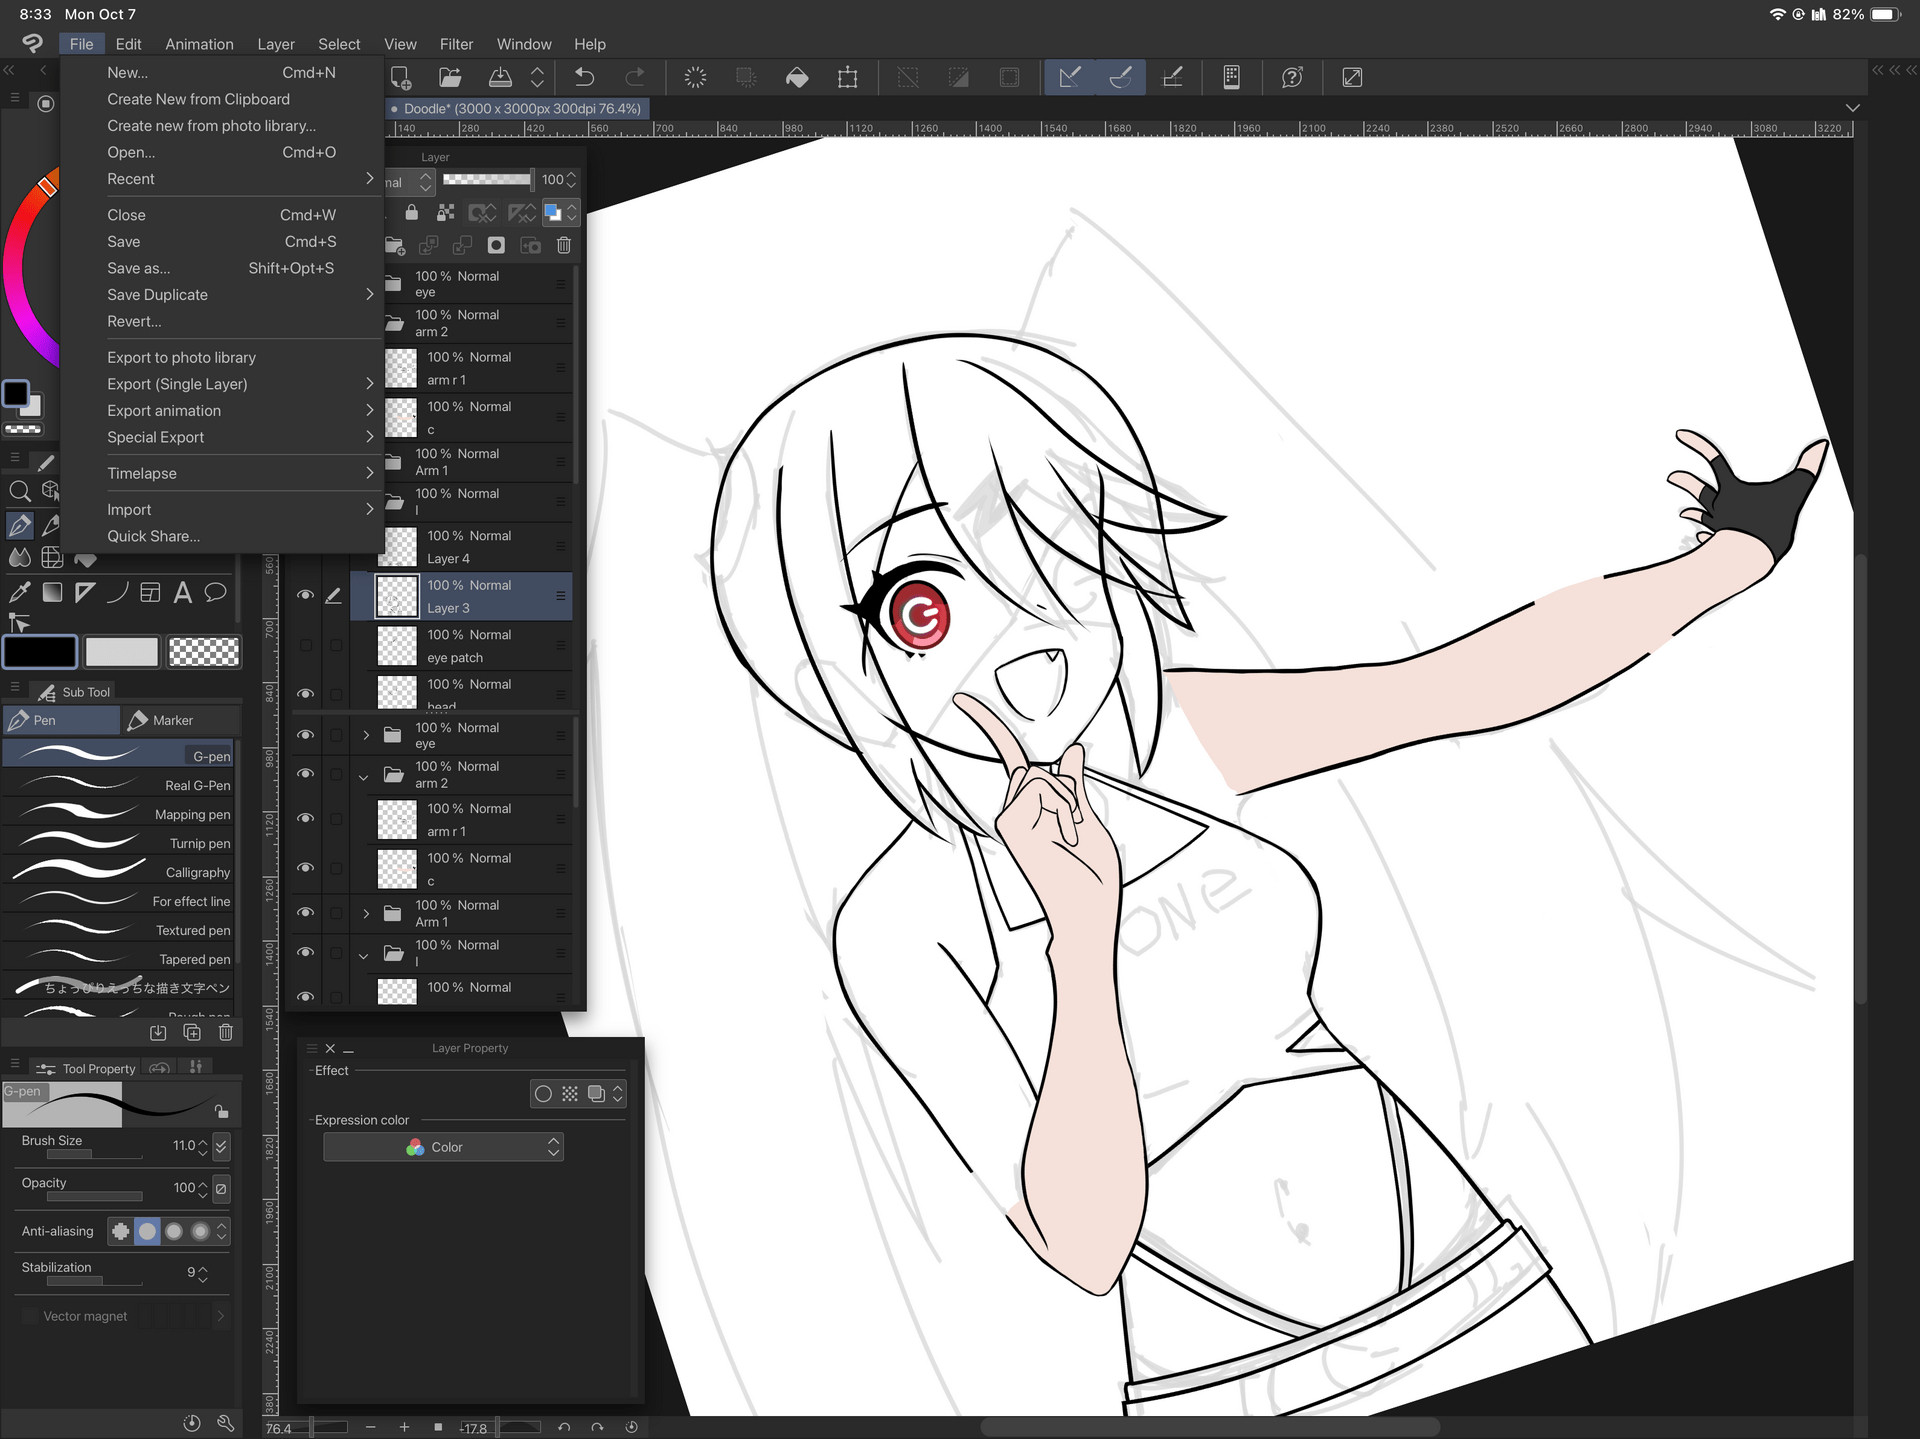The image size is (1920, 1439).
Task: Select the Correct line tool
Action: (x=19, y=623)
